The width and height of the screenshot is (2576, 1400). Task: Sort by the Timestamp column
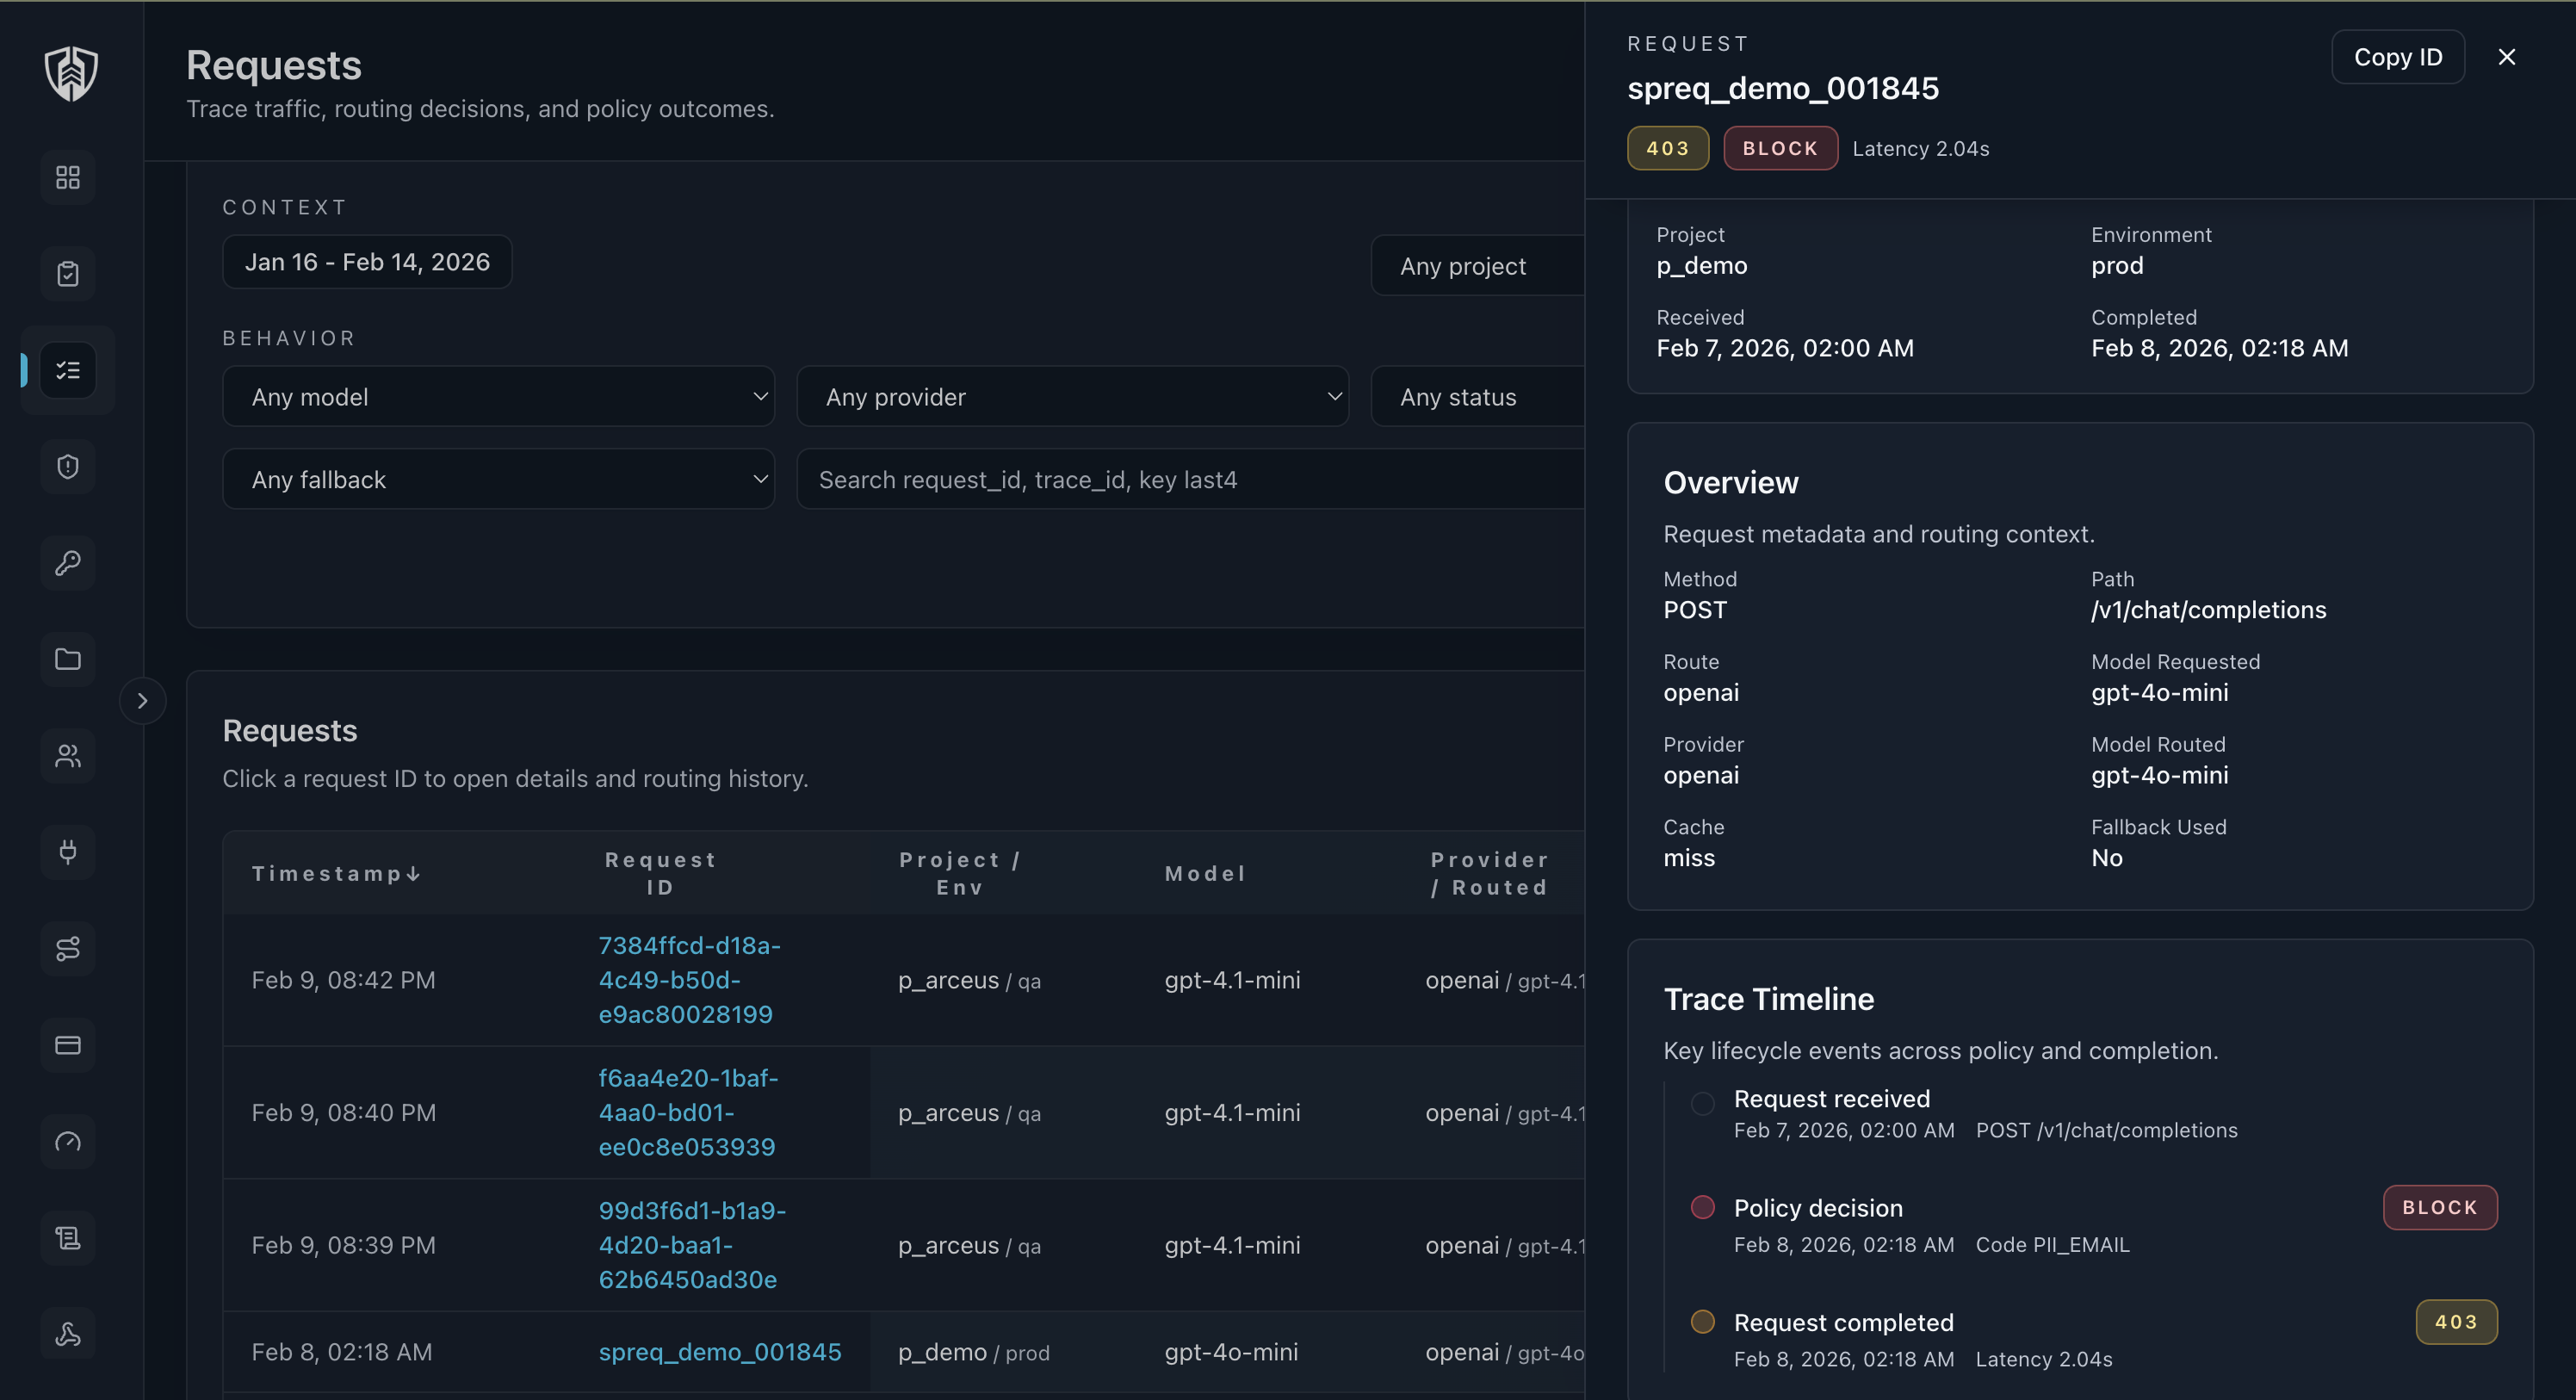[x=334, y=872]
